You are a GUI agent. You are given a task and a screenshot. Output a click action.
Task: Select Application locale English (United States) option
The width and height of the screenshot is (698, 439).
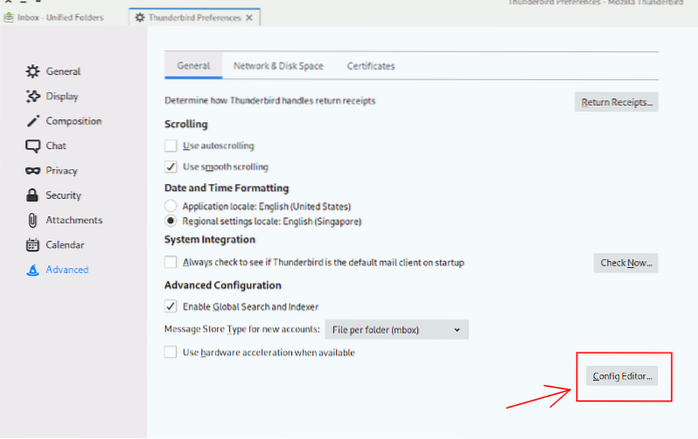(x=171, y=204)
